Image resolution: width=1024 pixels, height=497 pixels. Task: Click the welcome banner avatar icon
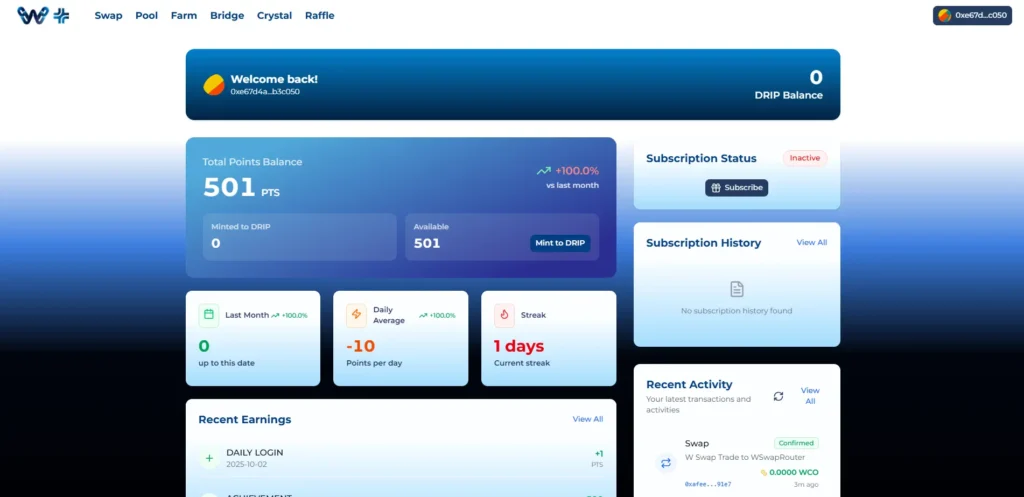click(x=214, y=84)
